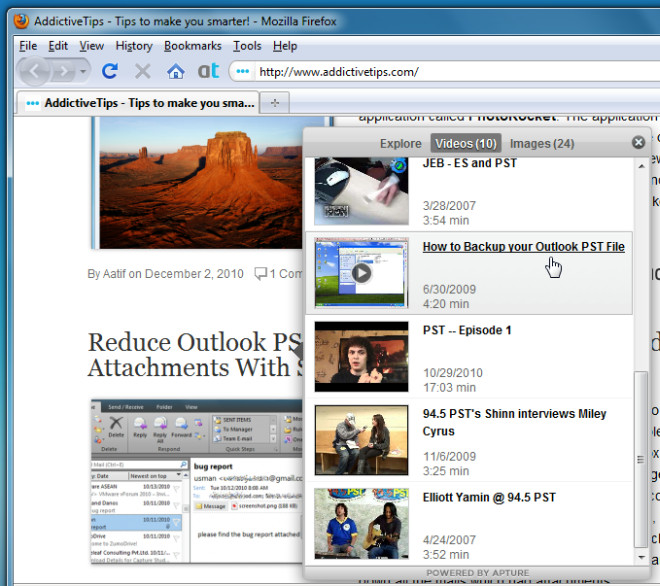
Task: Play the Outlook PST backup video
Action: tap(362, 273)
